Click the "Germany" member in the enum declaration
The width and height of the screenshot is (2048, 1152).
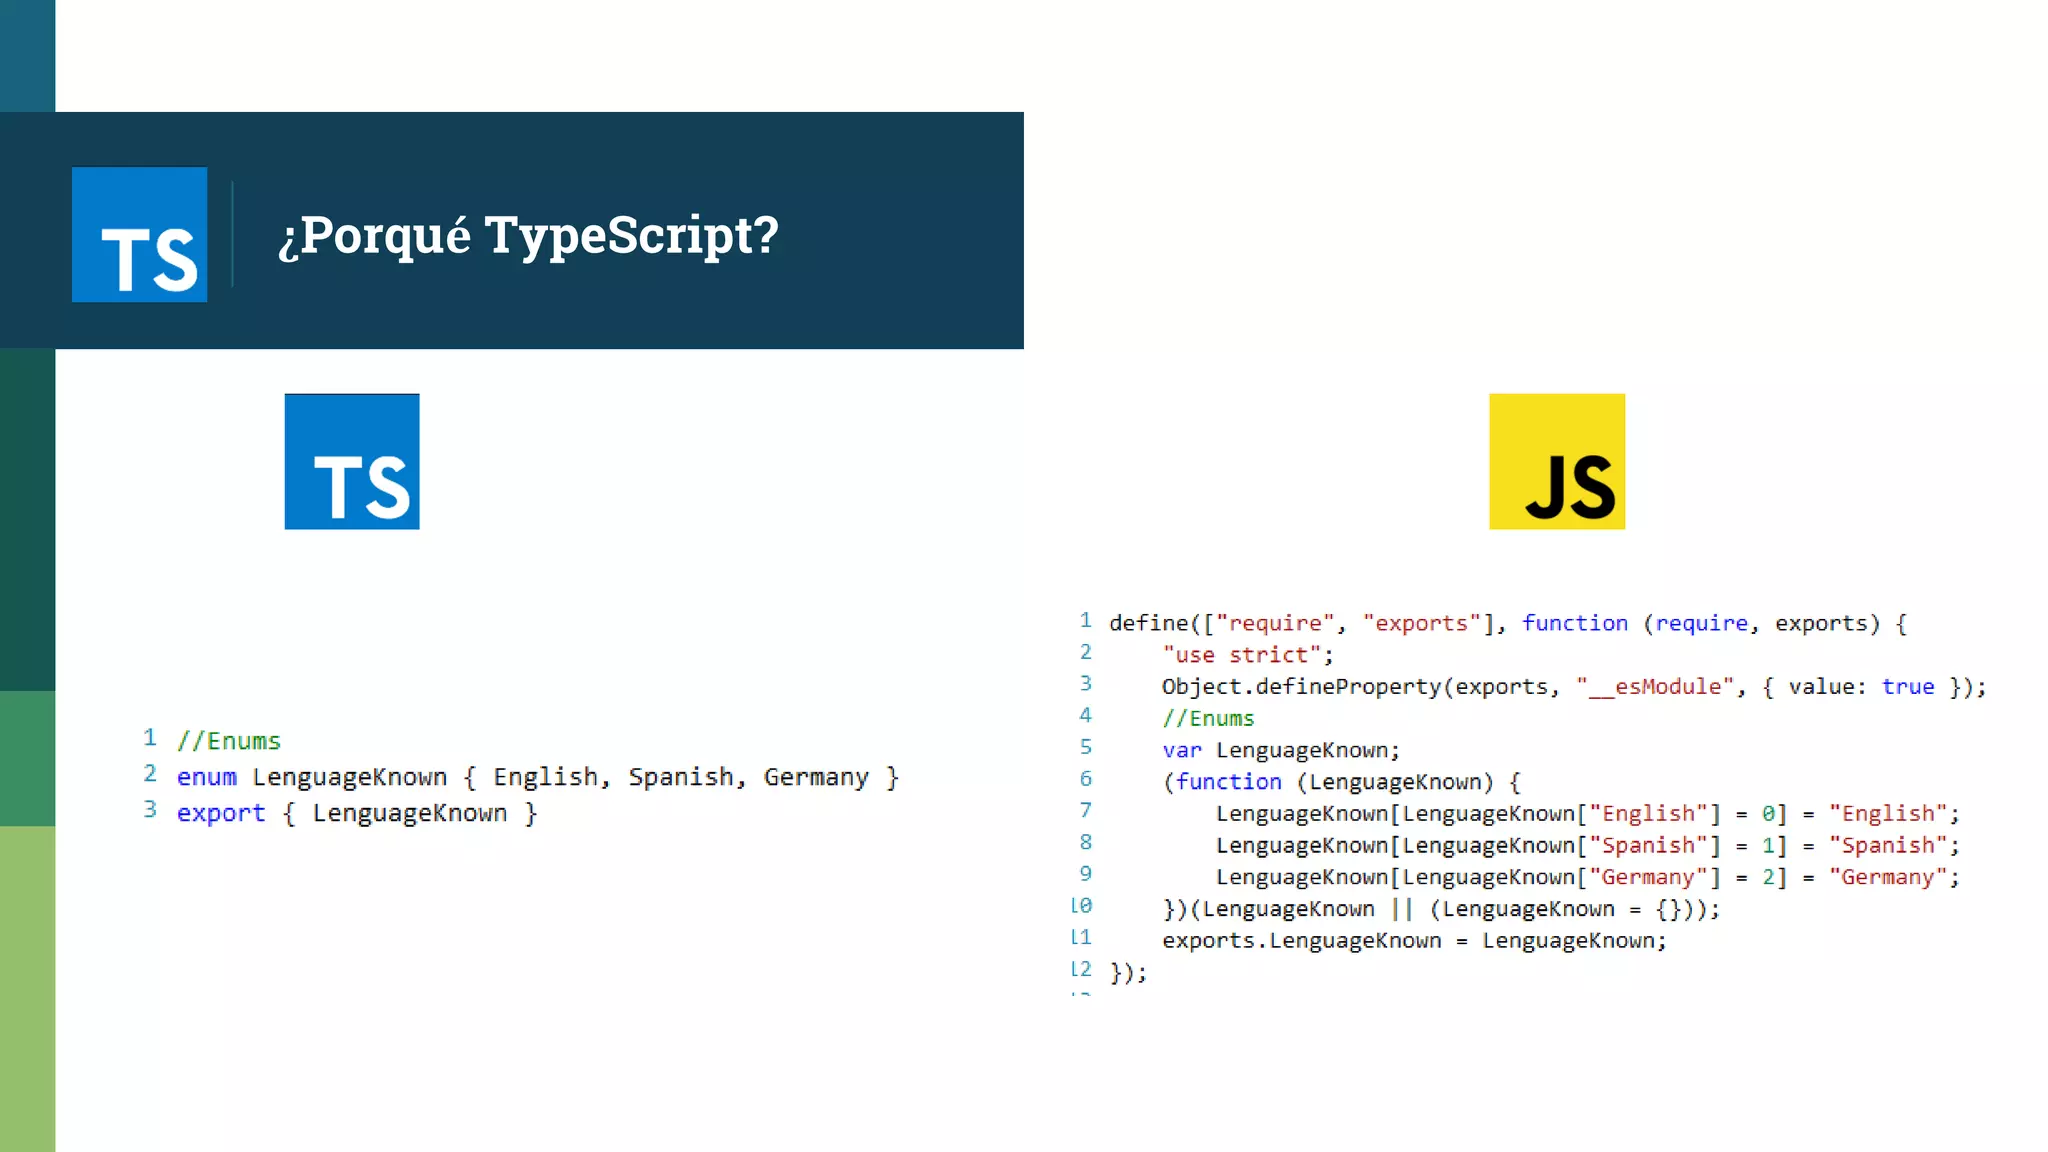[x=816, y=777]
